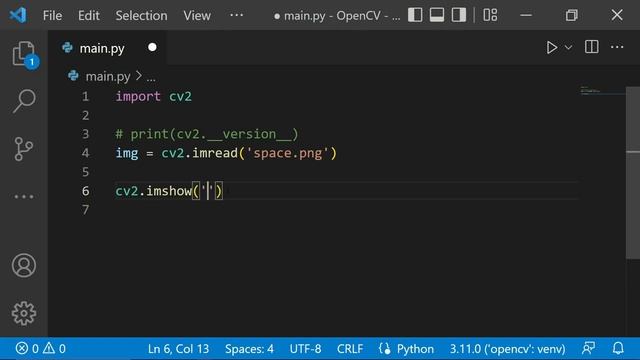Minimize the VS Code window

click(x=526, y=16)
